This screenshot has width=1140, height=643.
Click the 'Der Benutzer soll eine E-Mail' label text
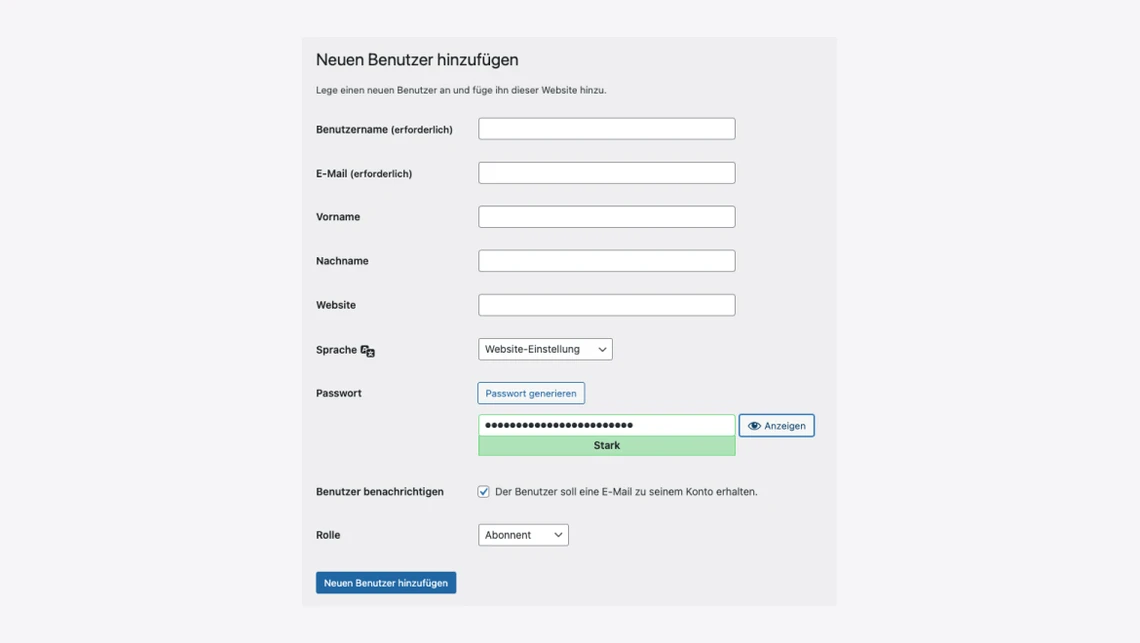point(626,492)
